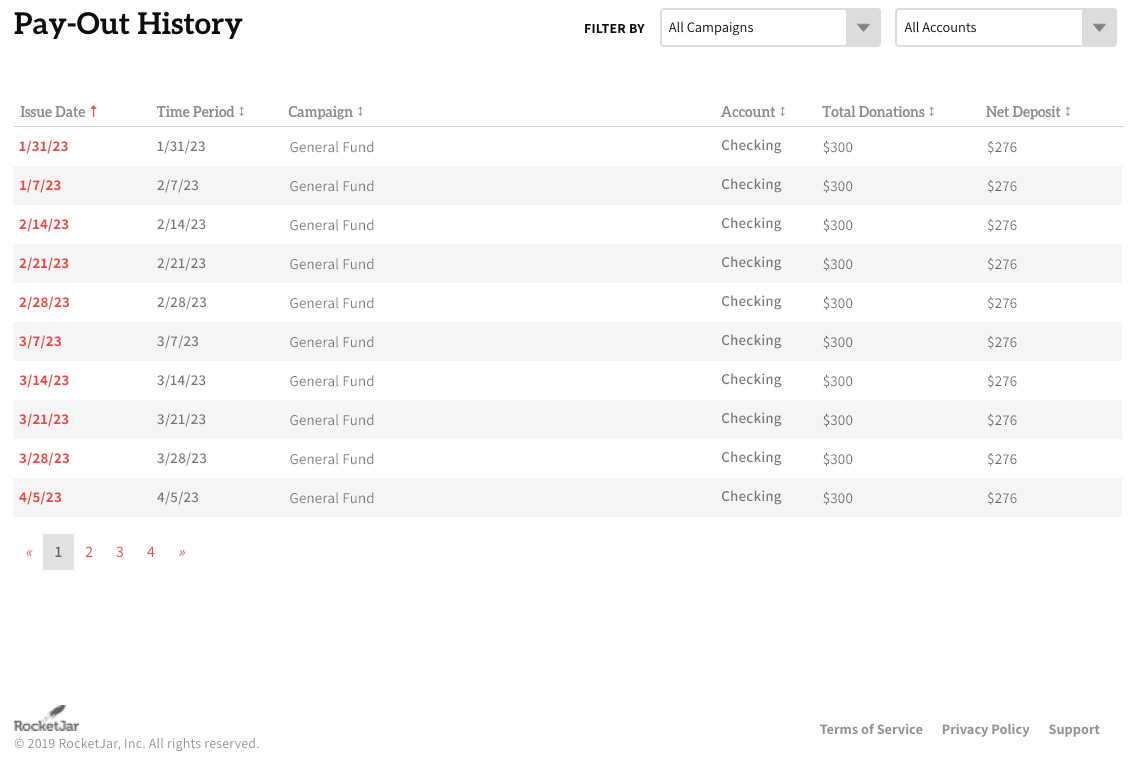This screenshot has height=764, width=1134.
Task: Open the All Accounts filter dropdown
Action: [x=1006, y=27]
